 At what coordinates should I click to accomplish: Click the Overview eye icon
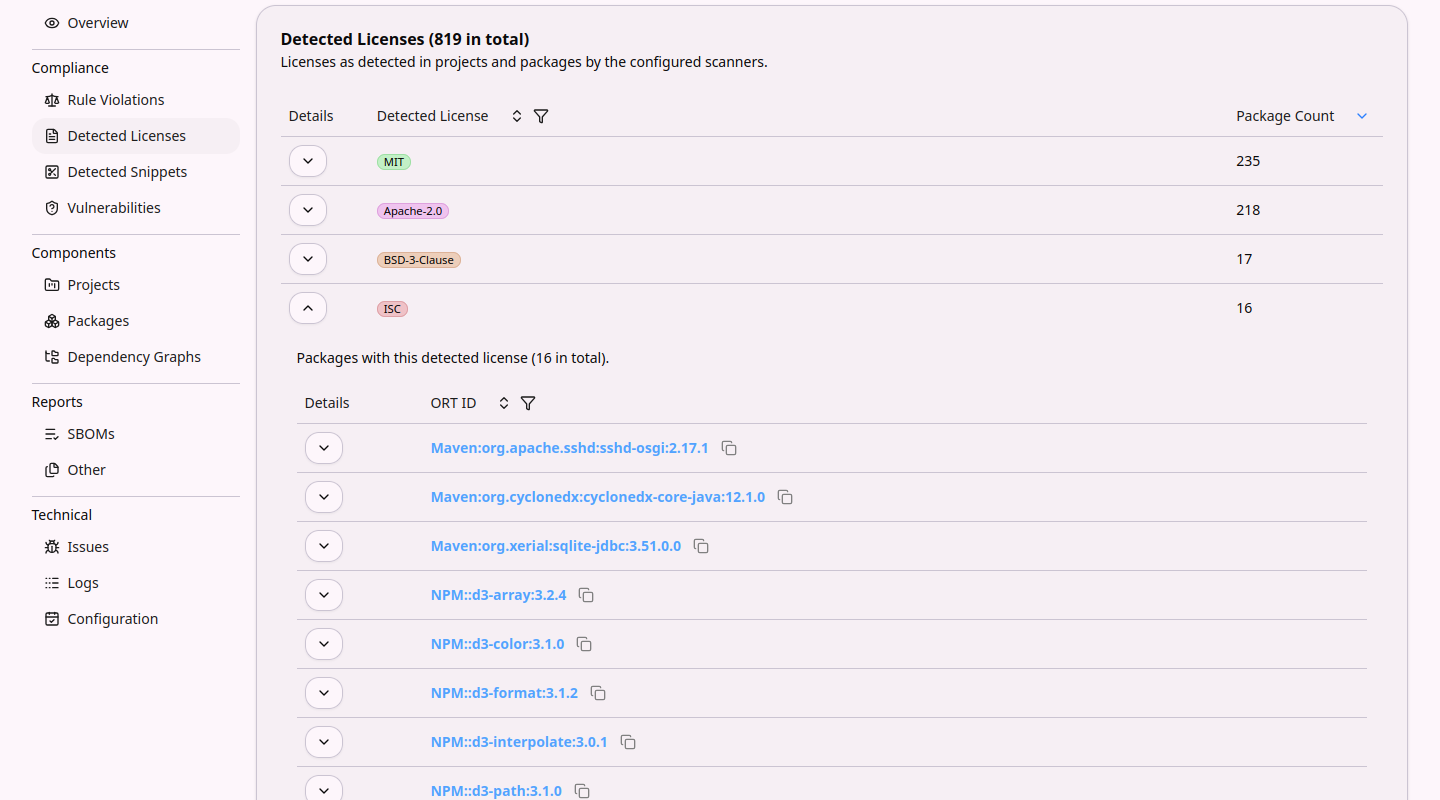(x=52, y=23)
